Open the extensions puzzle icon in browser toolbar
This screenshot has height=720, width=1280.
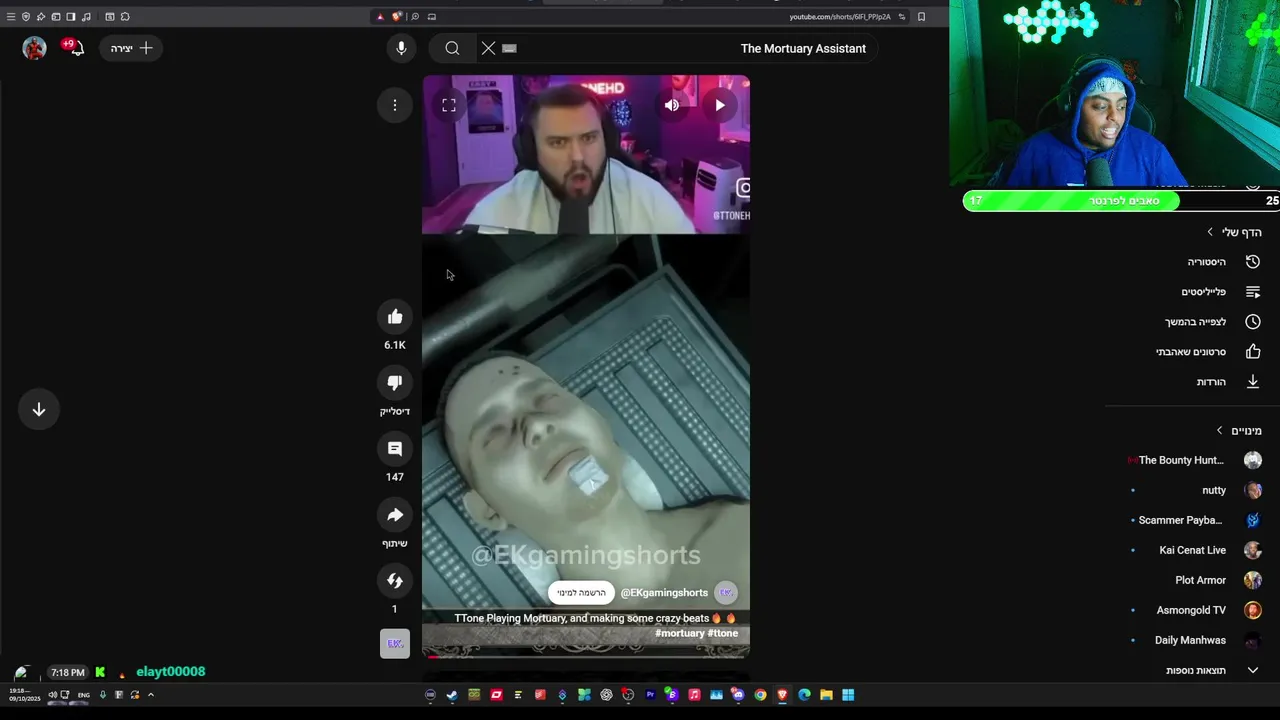point(125,16)
